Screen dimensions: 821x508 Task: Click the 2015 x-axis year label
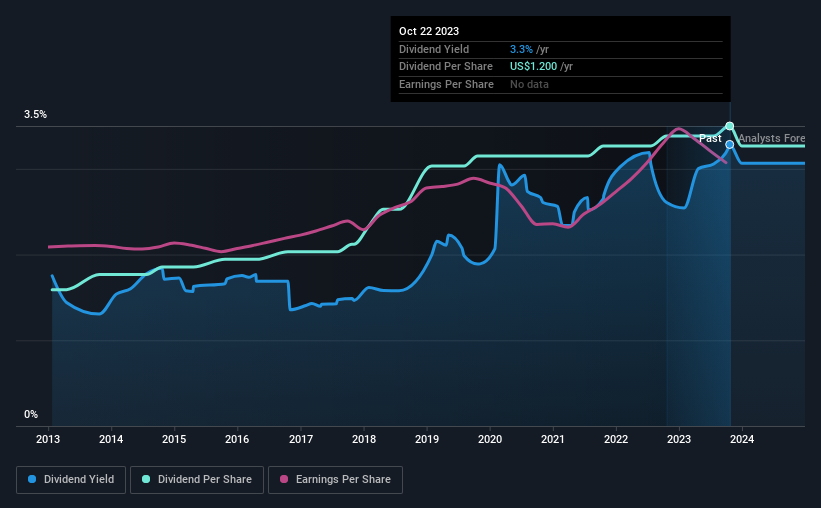pos(174,439)
